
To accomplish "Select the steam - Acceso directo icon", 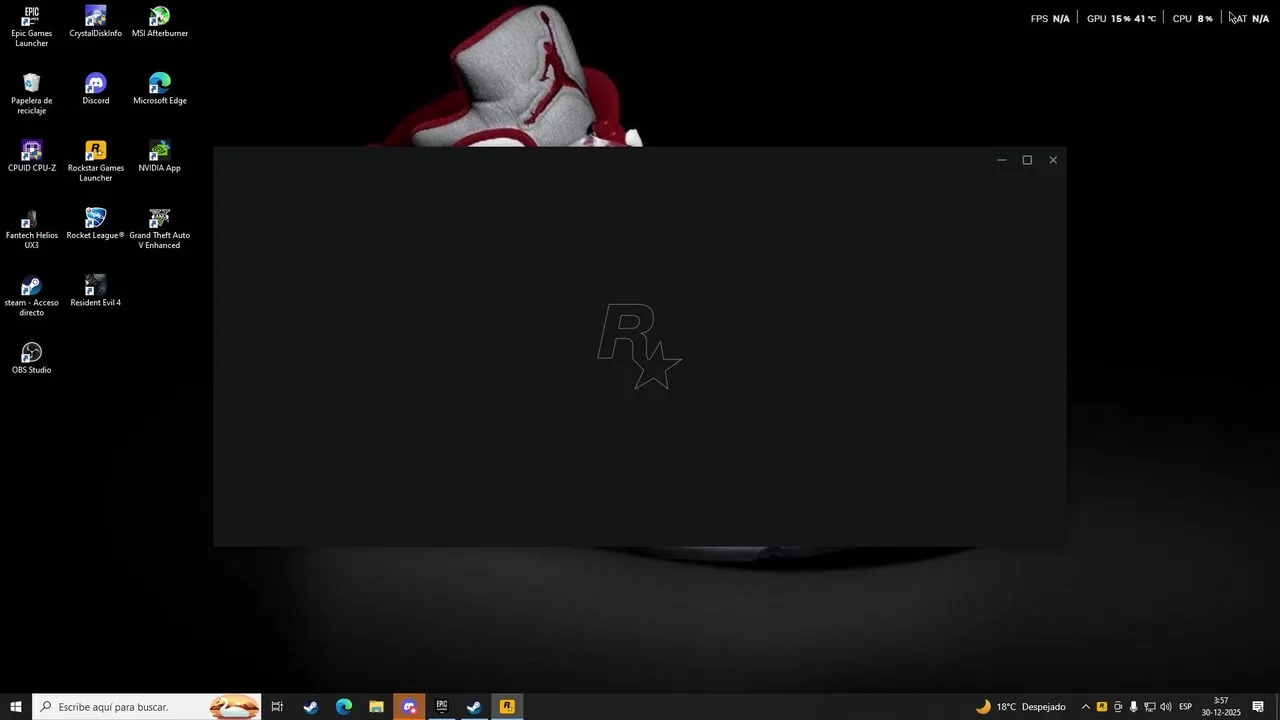I will [x=32, y=296].
